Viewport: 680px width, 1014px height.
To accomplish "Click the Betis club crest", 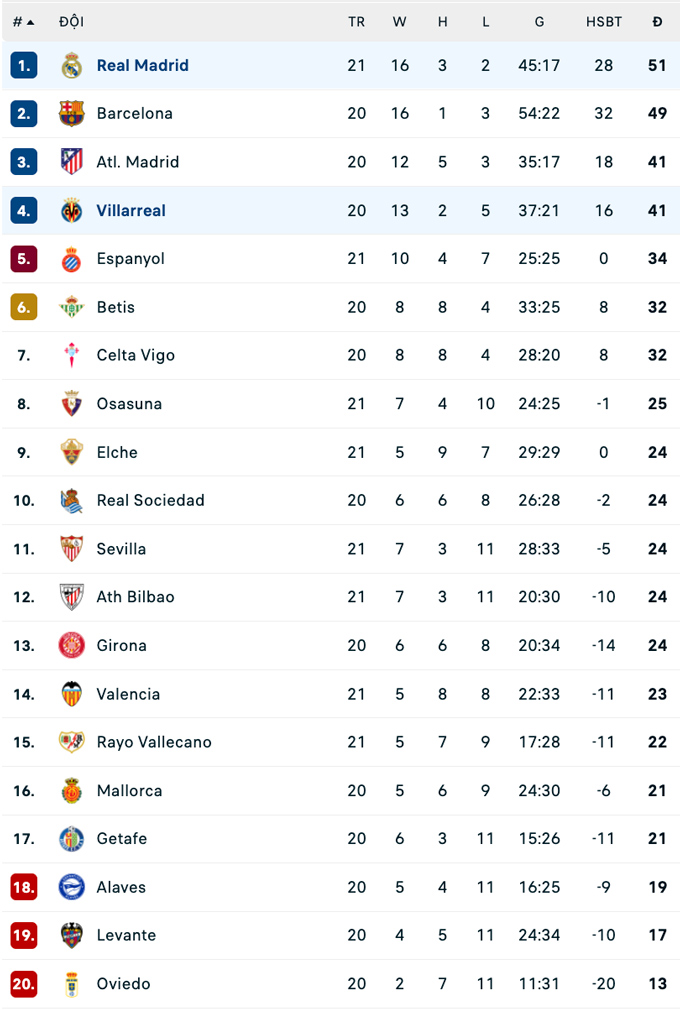I will click(71, 307).
